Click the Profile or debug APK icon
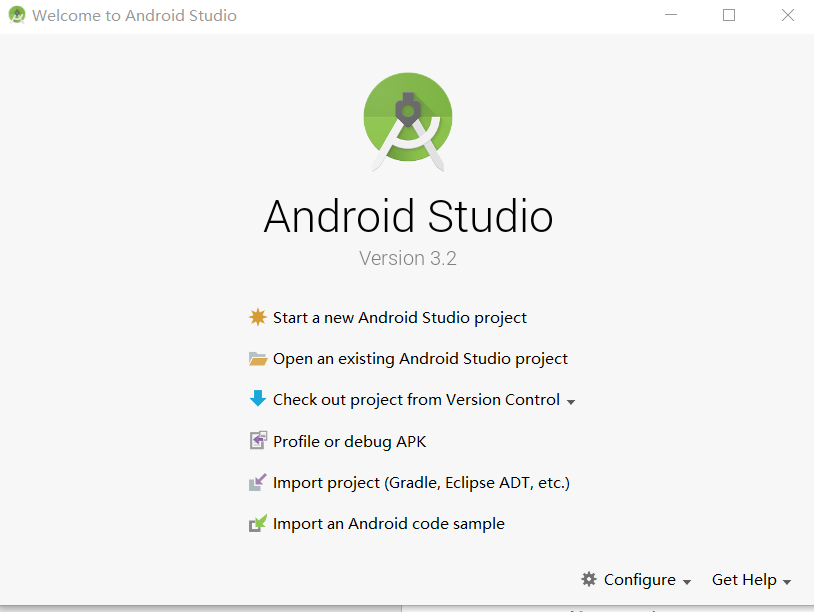The height and width of the screenshot is (612, 814). (x=258, y=441)
